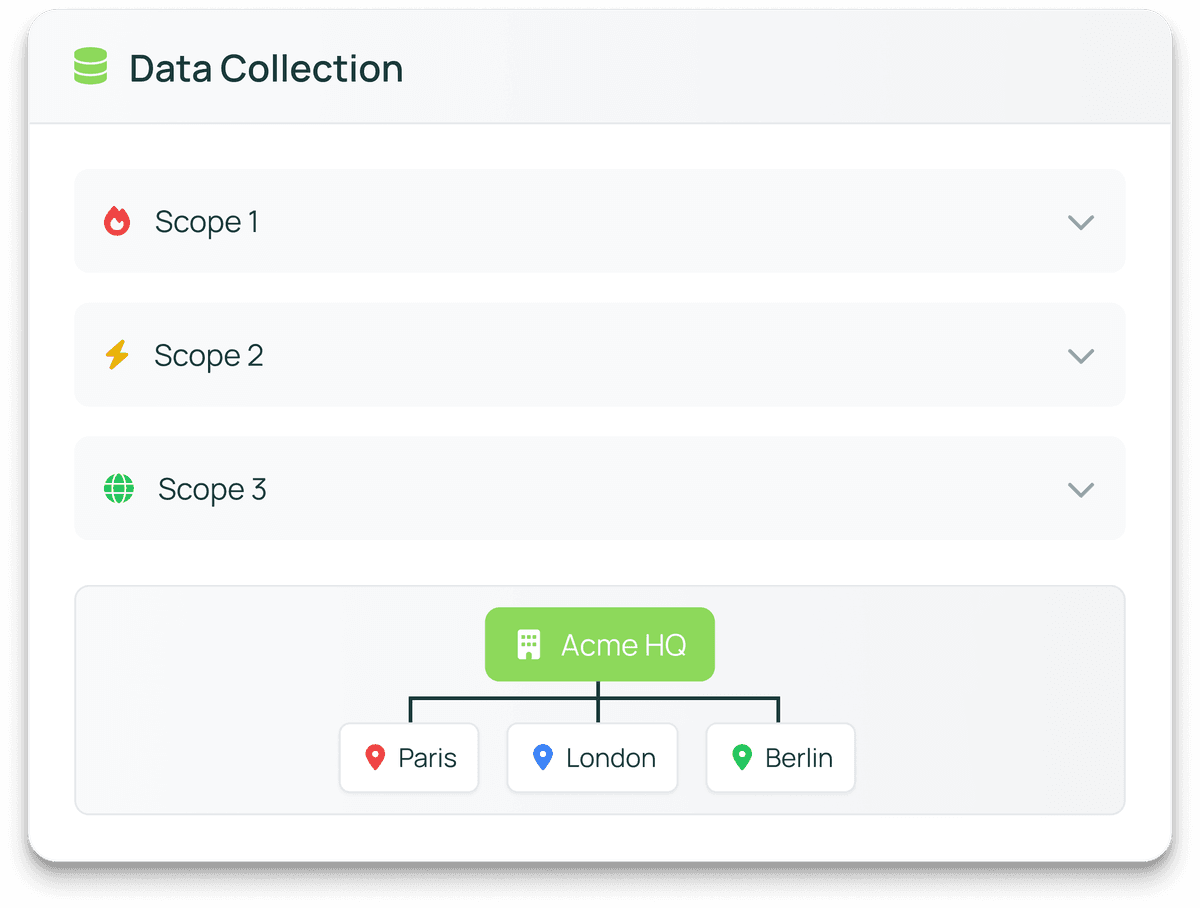Expand Scope 1 using its chevron arrow

point(1081,222)
